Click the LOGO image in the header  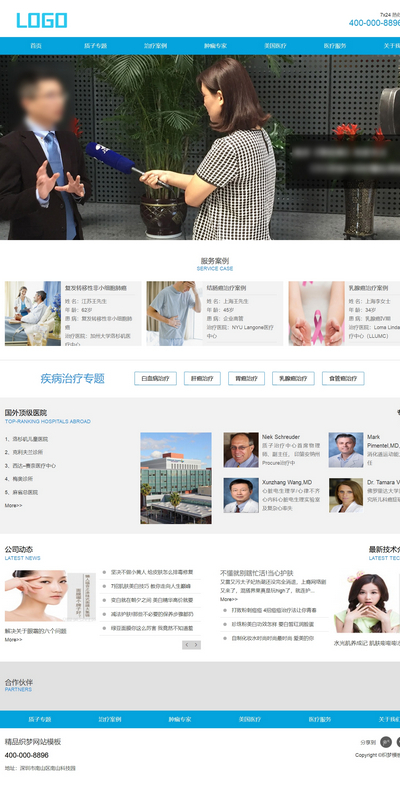(42, 20)
